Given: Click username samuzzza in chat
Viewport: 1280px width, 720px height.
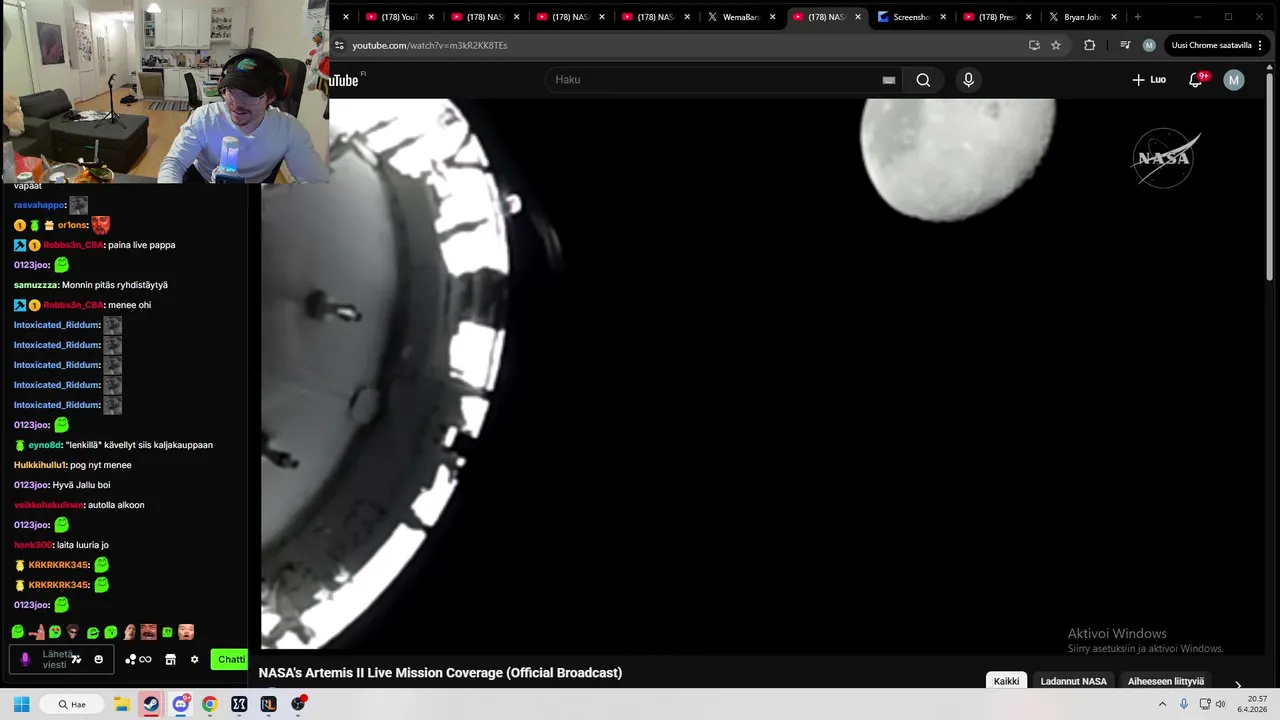Looking at the screenshot, I should click(36, 285).
